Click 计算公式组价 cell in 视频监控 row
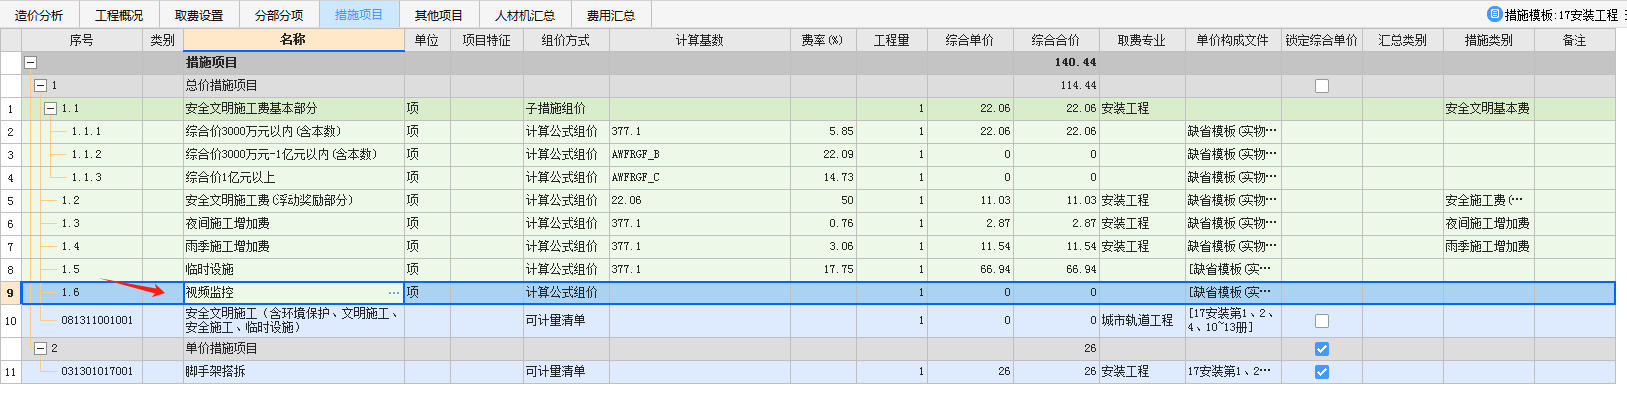The image size is (1627, 409). (566, 293)
